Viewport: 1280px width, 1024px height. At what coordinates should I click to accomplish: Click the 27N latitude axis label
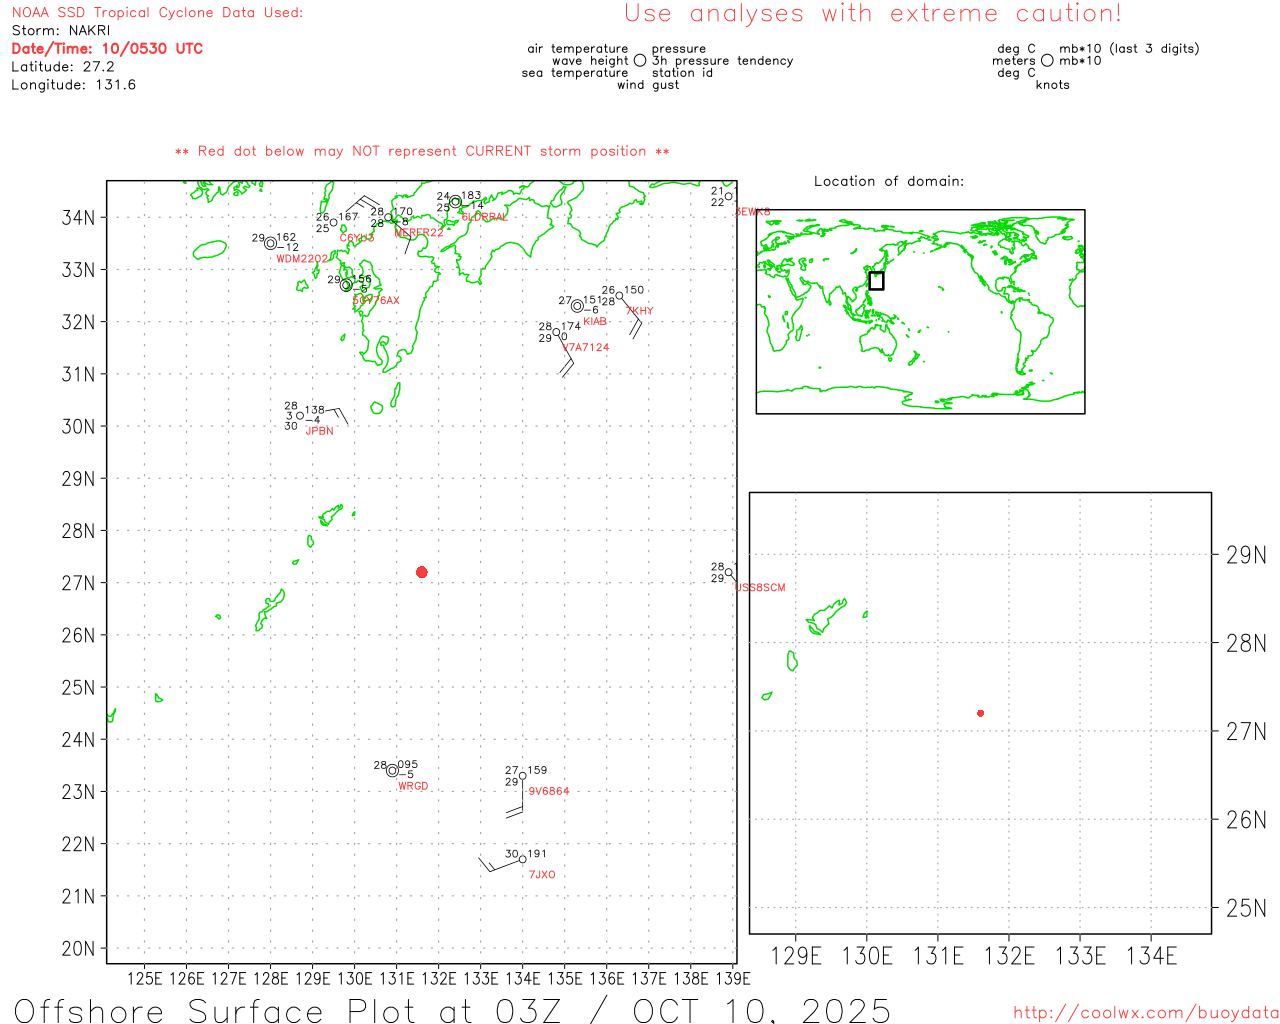[78, 583]
